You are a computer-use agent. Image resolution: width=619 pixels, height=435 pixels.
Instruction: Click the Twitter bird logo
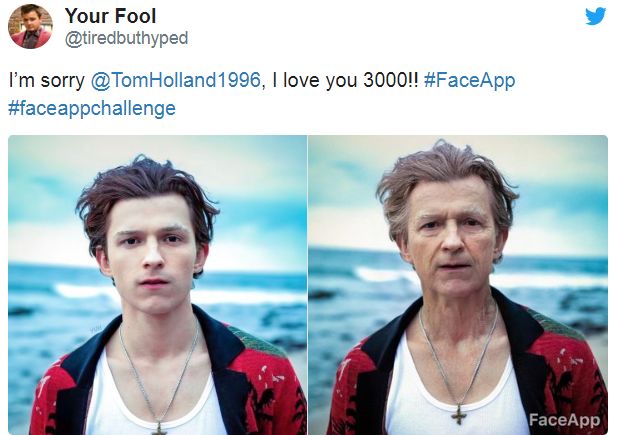click(595, 16)
